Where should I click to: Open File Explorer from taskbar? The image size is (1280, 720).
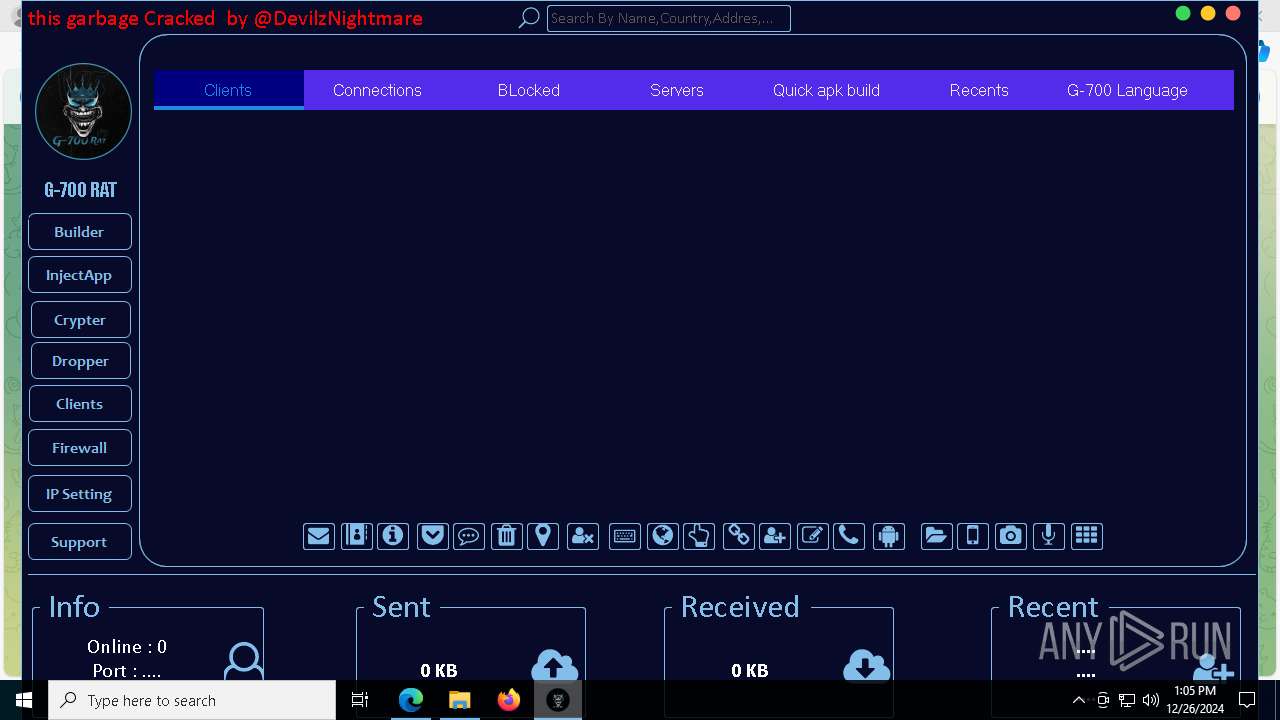460,700
